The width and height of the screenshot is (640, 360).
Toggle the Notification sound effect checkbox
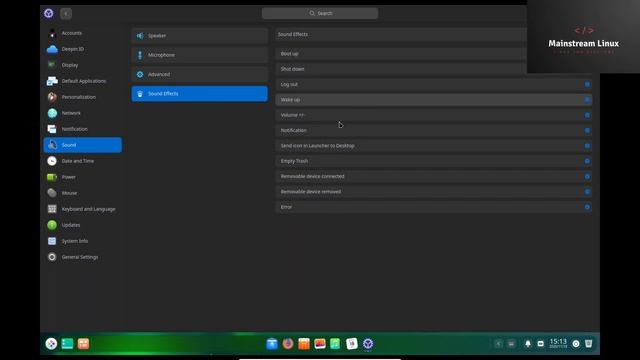pyautogui.click(x=587, y=130)
